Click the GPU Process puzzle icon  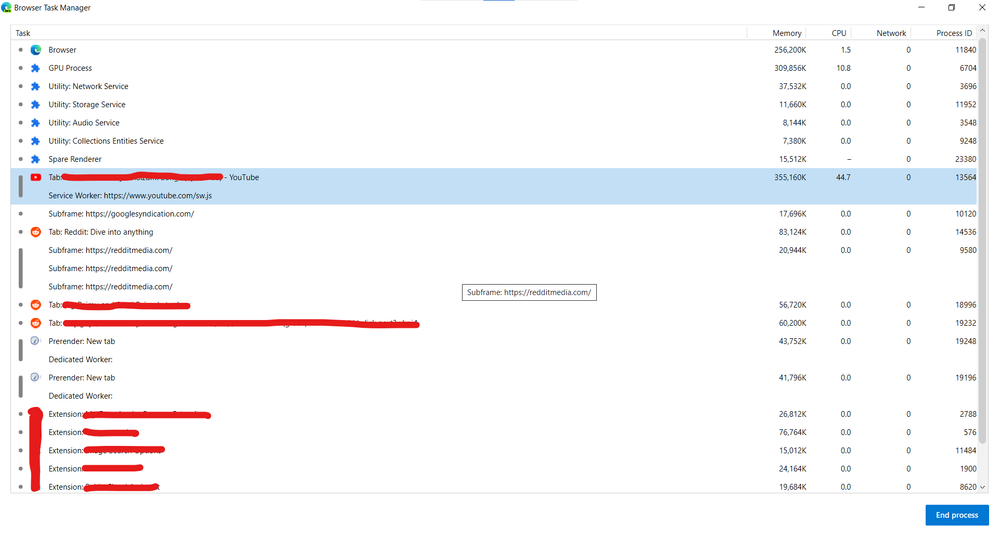click(x=36, y=68)
